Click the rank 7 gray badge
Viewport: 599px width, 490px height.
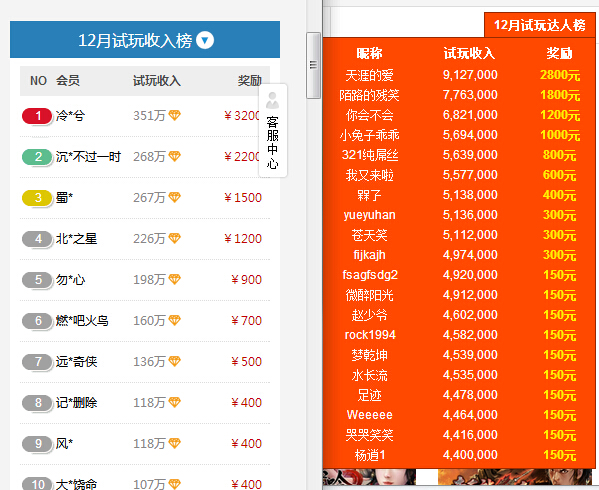point(37,362)
